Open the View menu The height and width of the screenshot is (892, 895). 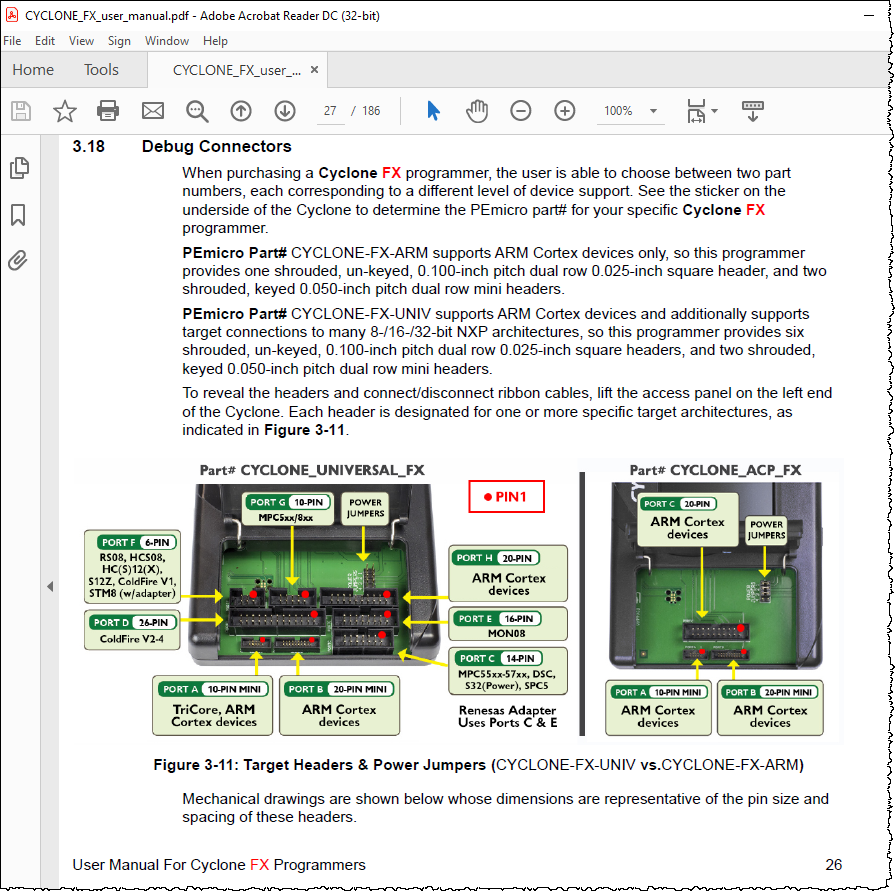81,41
